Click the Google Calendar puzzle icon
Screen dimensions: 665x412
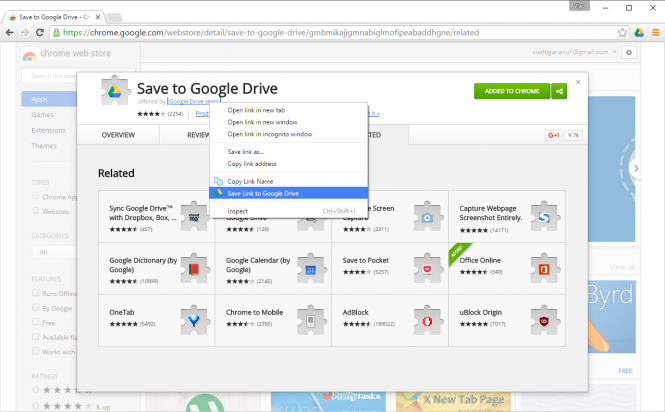point(311,269)
